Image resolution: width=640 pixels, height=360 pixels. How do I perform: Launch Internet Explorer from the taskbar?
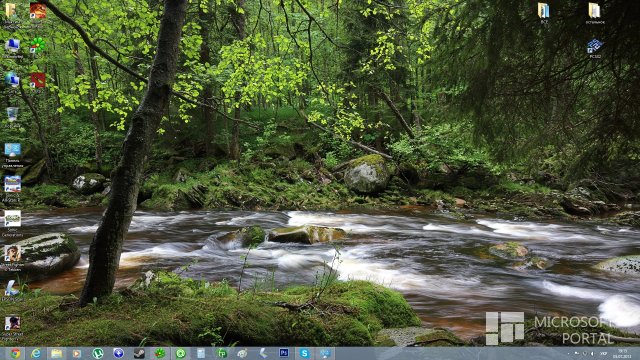click(36, 353)
